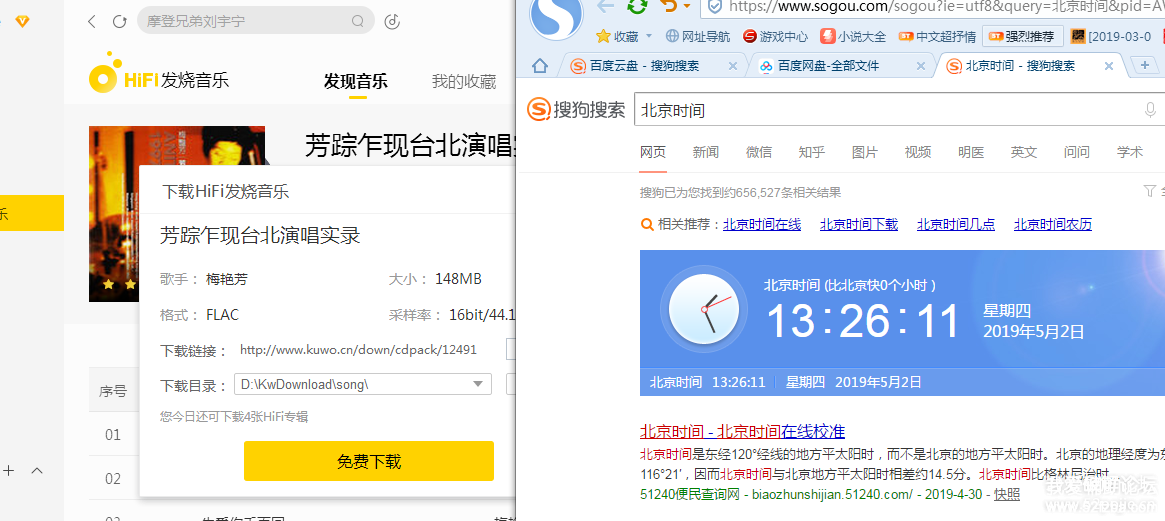Collapse the sidebar playlist chevron
The image size is (1165, 521).
point(37,470)
